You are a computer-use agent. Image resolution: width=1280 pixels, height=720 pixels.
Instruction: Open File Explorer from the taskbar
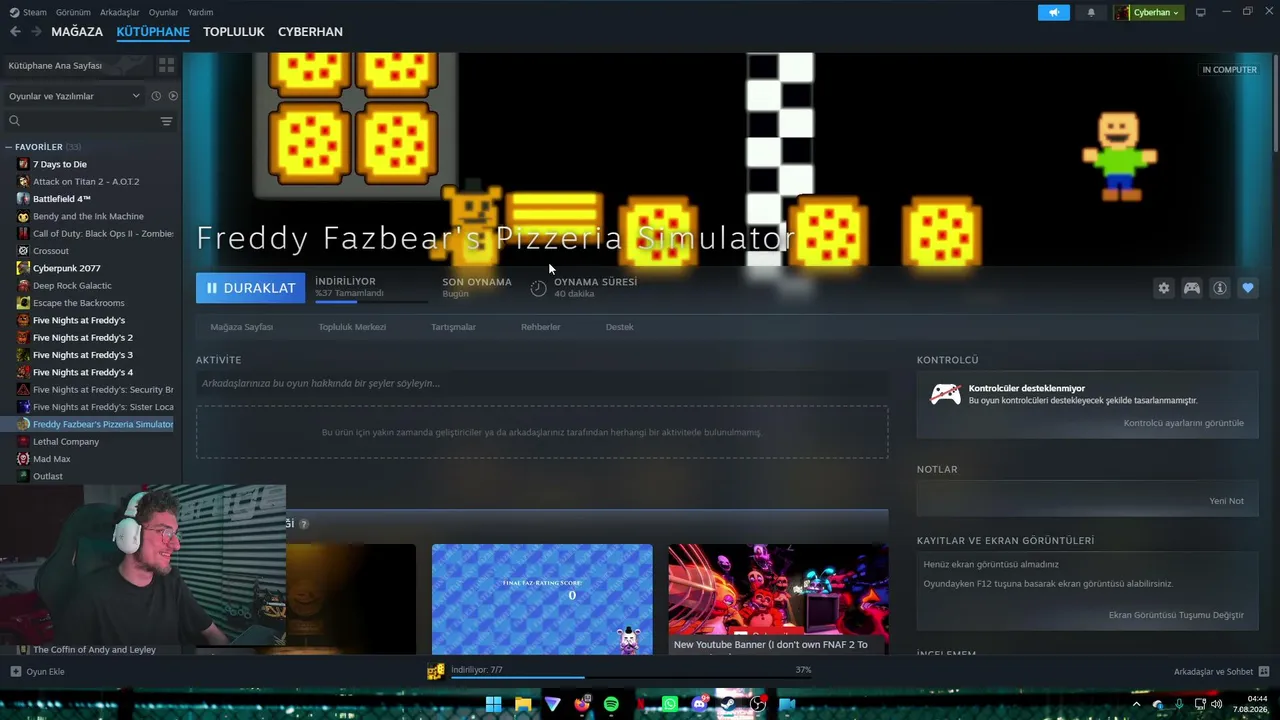[x=523, y=704]
